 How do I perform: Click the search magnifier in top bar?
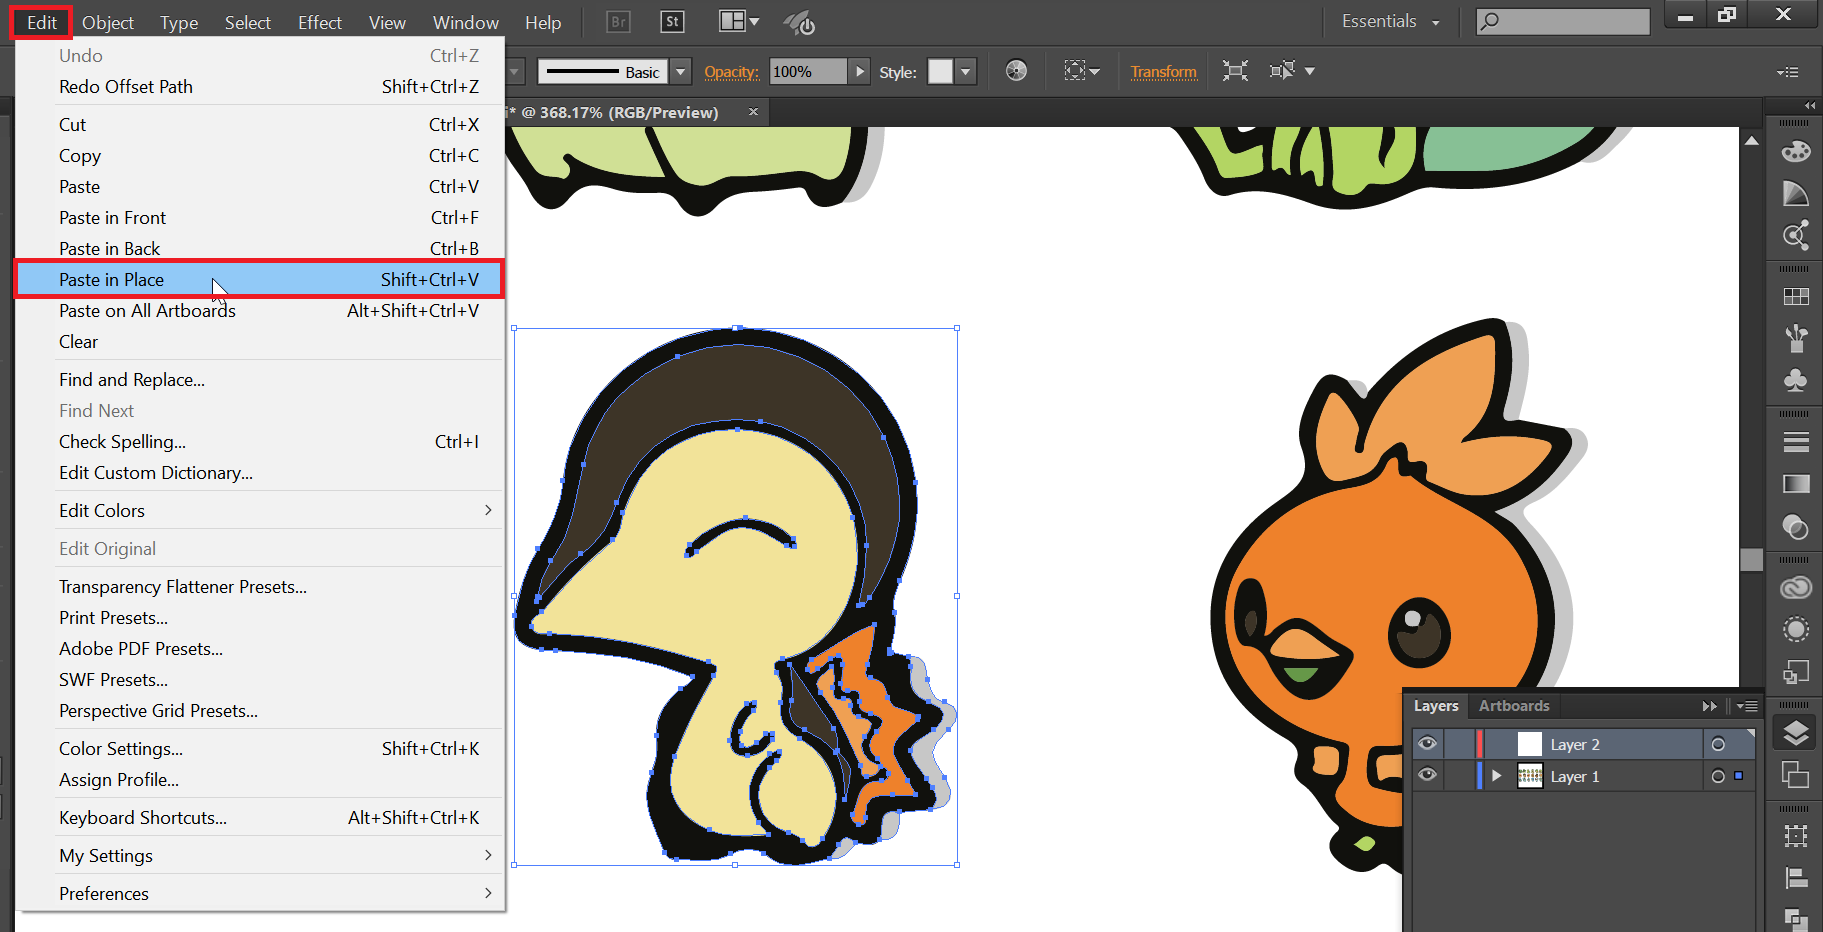[1490, 22]
